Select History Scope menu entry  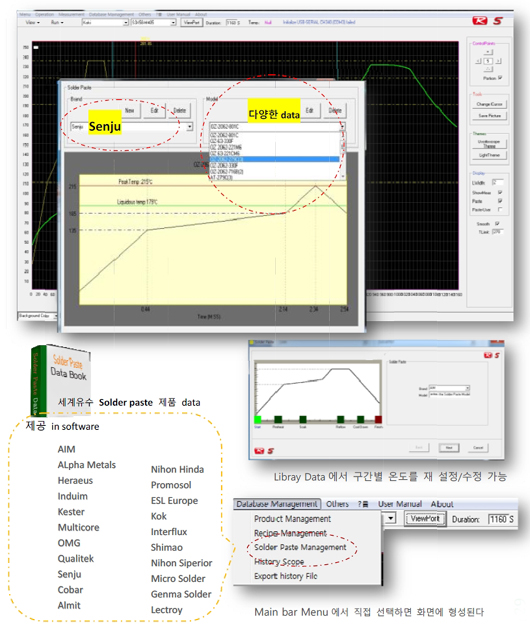pos(279,562)
